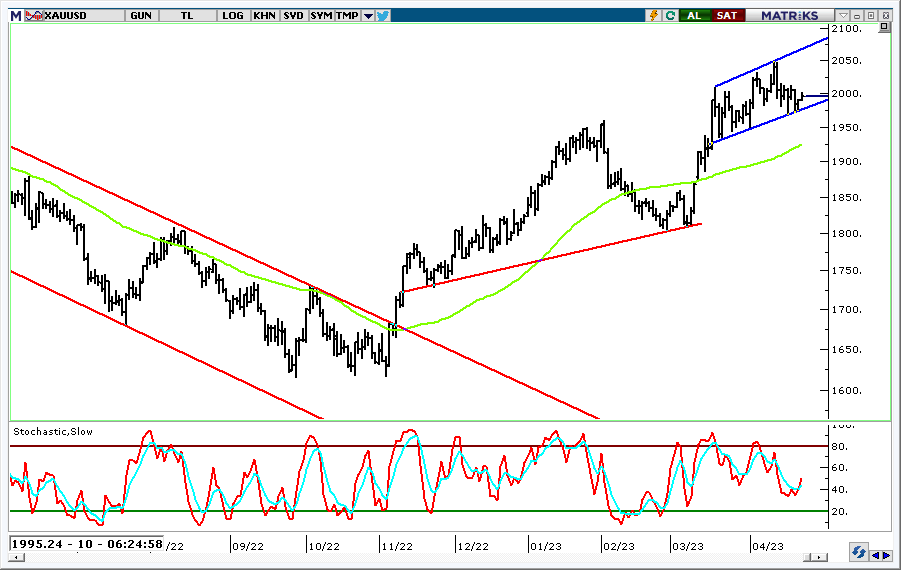Click the green C refresh icon

(668, 15)
